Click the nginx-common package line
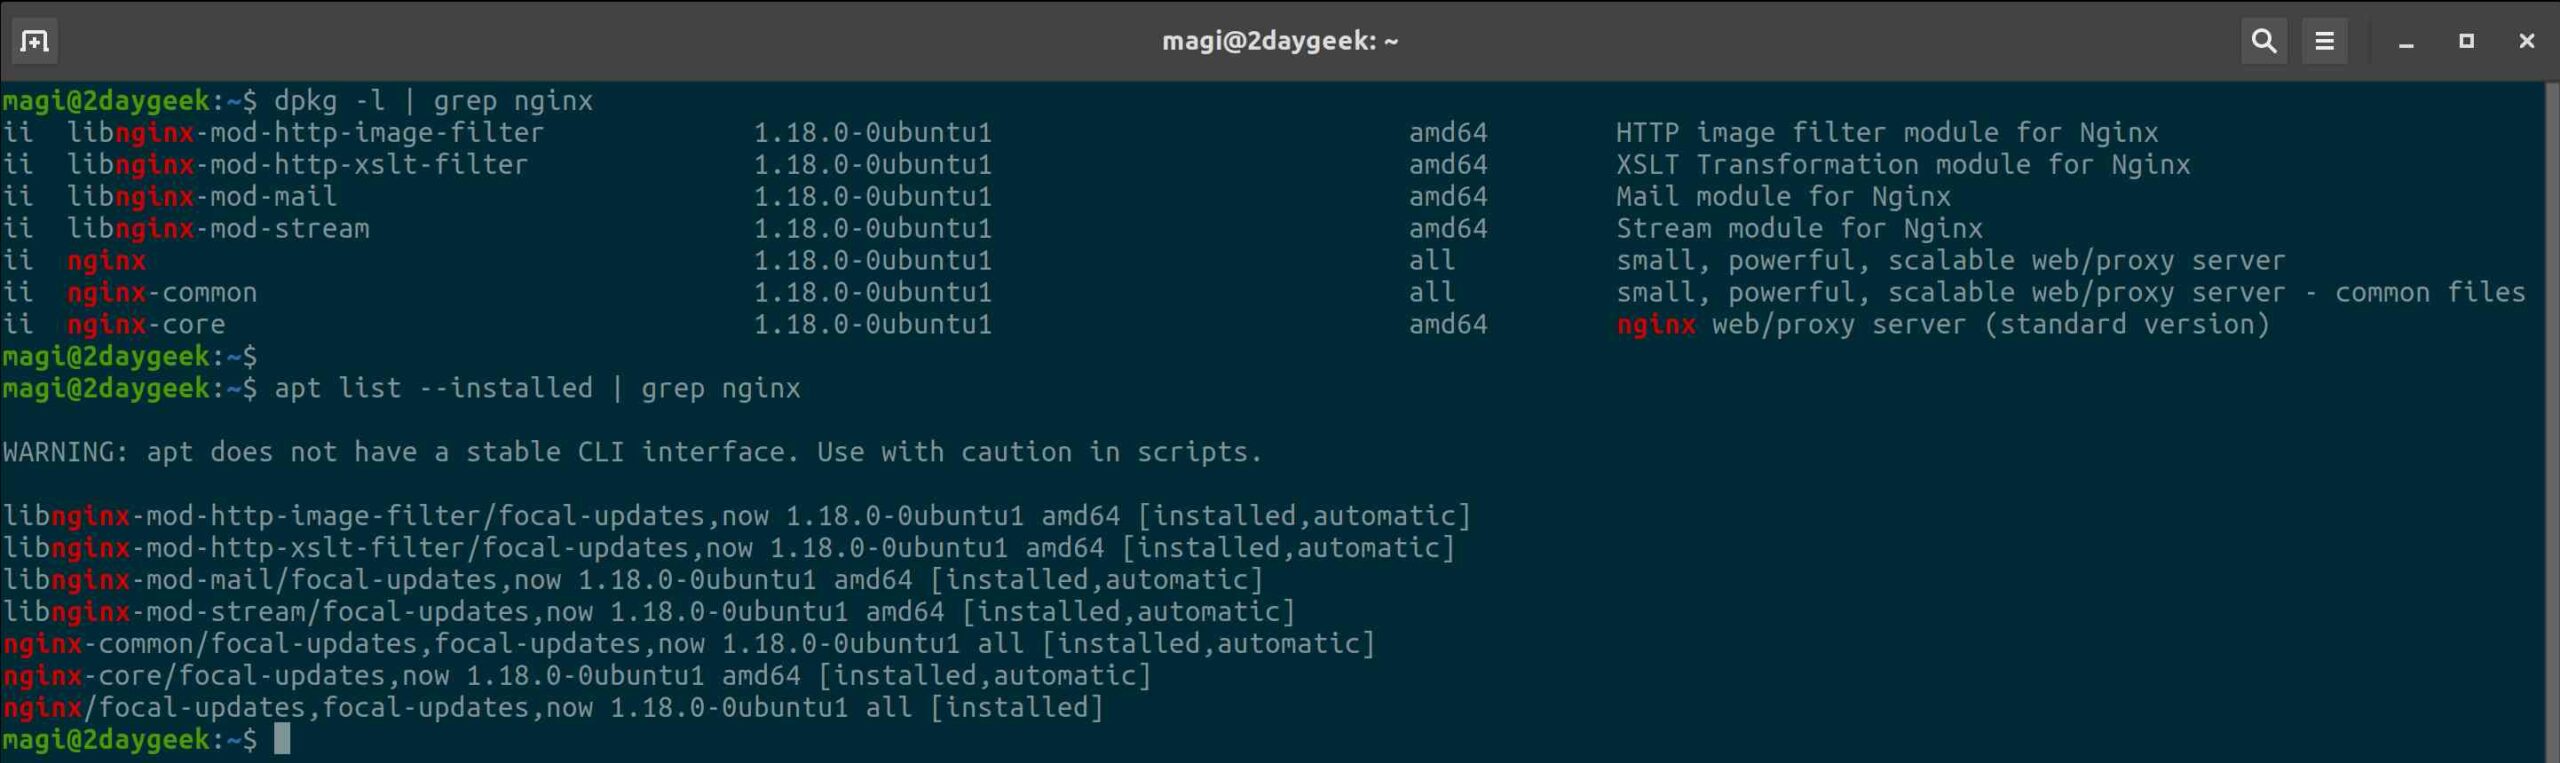 click(x=162, y=292)
